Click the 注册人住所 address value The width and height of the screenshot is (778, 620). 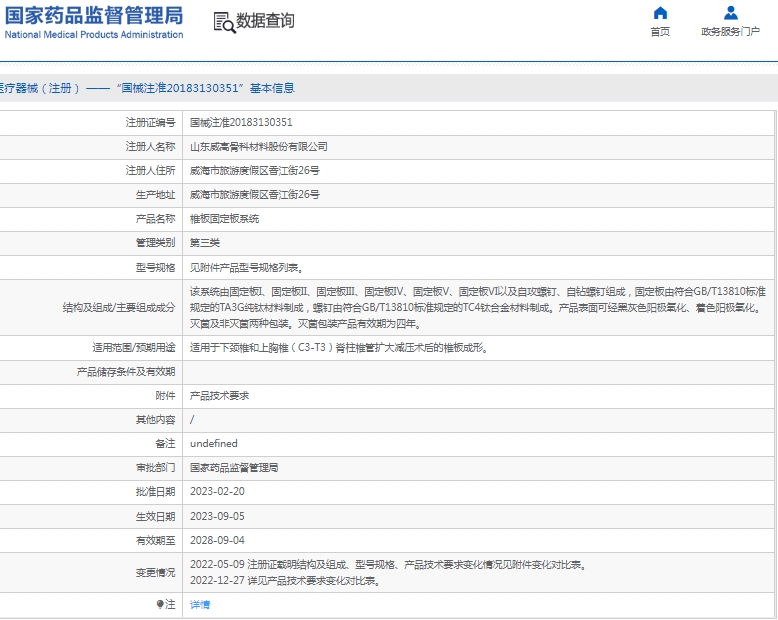coord(255,171)
